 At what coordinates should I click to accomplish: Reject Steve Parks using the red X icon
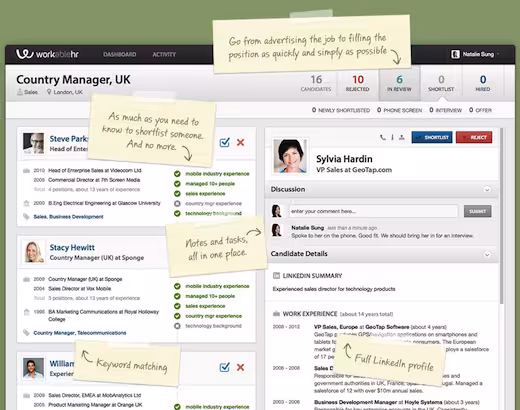coord(240,142)
